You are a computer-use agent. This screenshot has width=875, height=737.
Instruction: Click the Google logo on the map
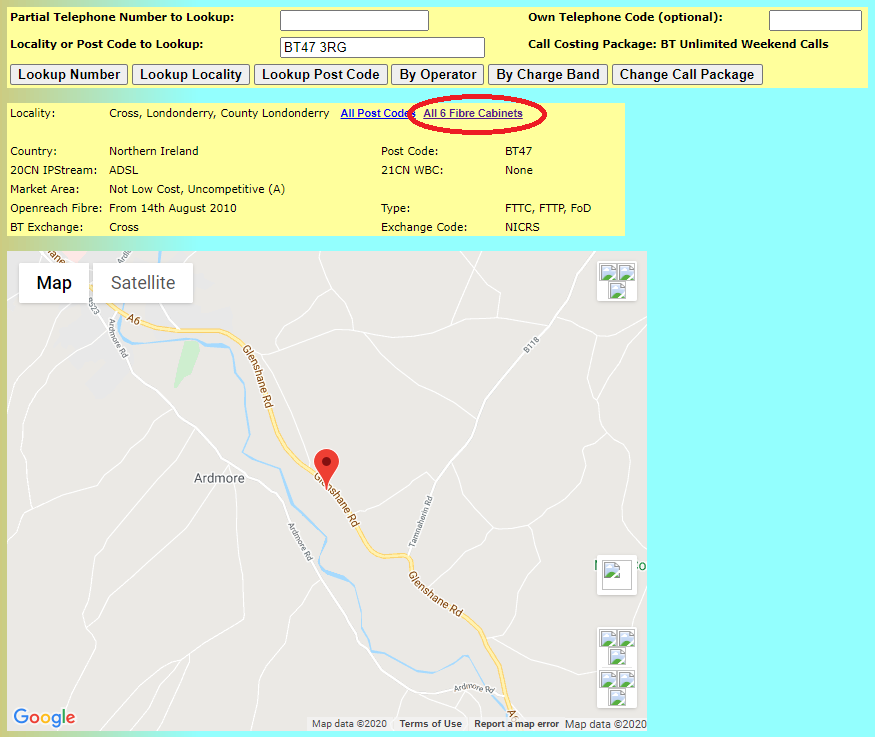coord(44,717)
